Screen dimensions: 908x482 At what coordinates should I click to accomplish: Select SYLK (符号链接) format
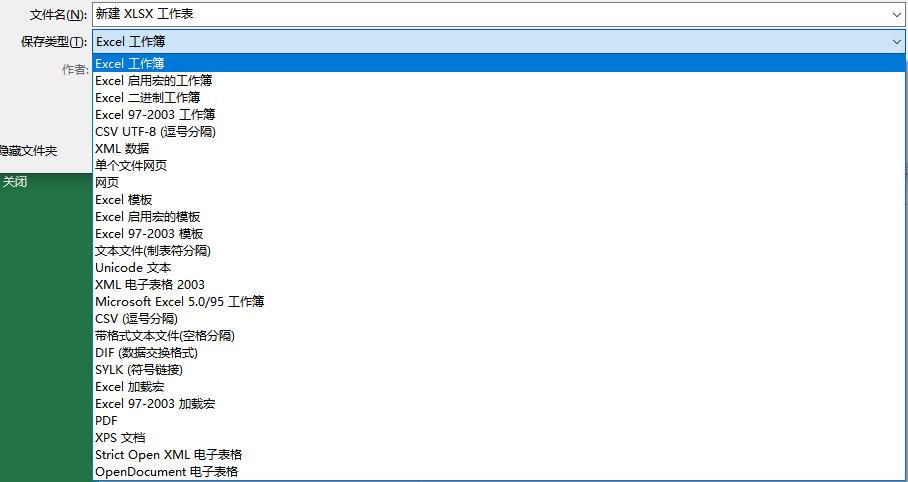[x=499, y=369]
